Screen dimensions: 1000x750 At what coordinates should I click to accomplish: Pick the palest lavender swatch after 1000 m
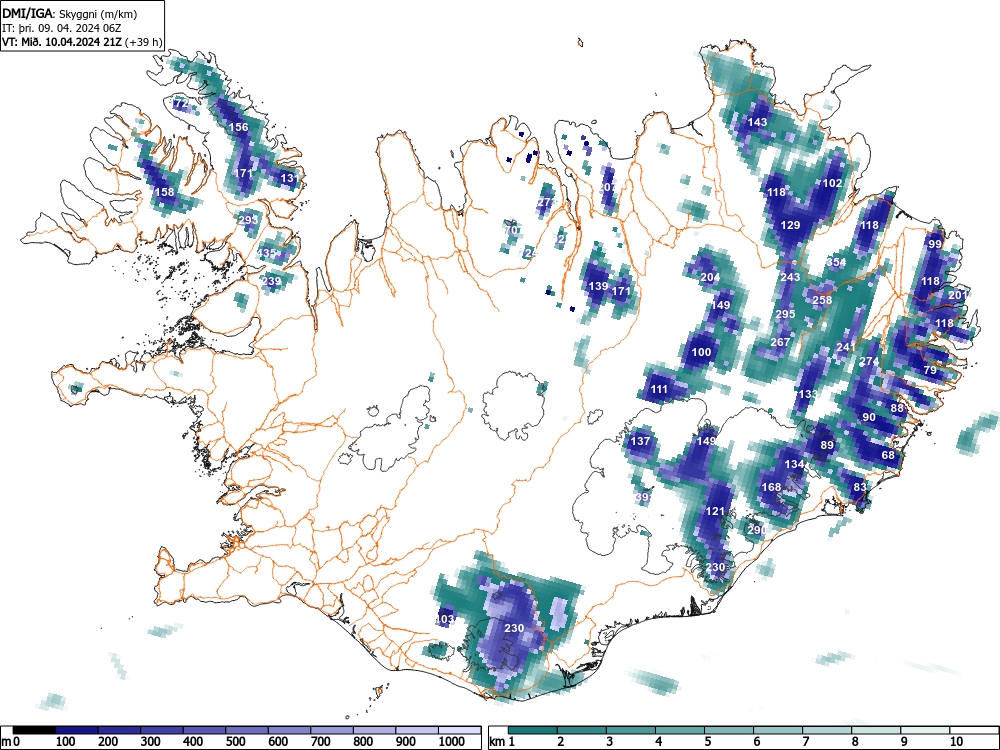pos(460,730)
